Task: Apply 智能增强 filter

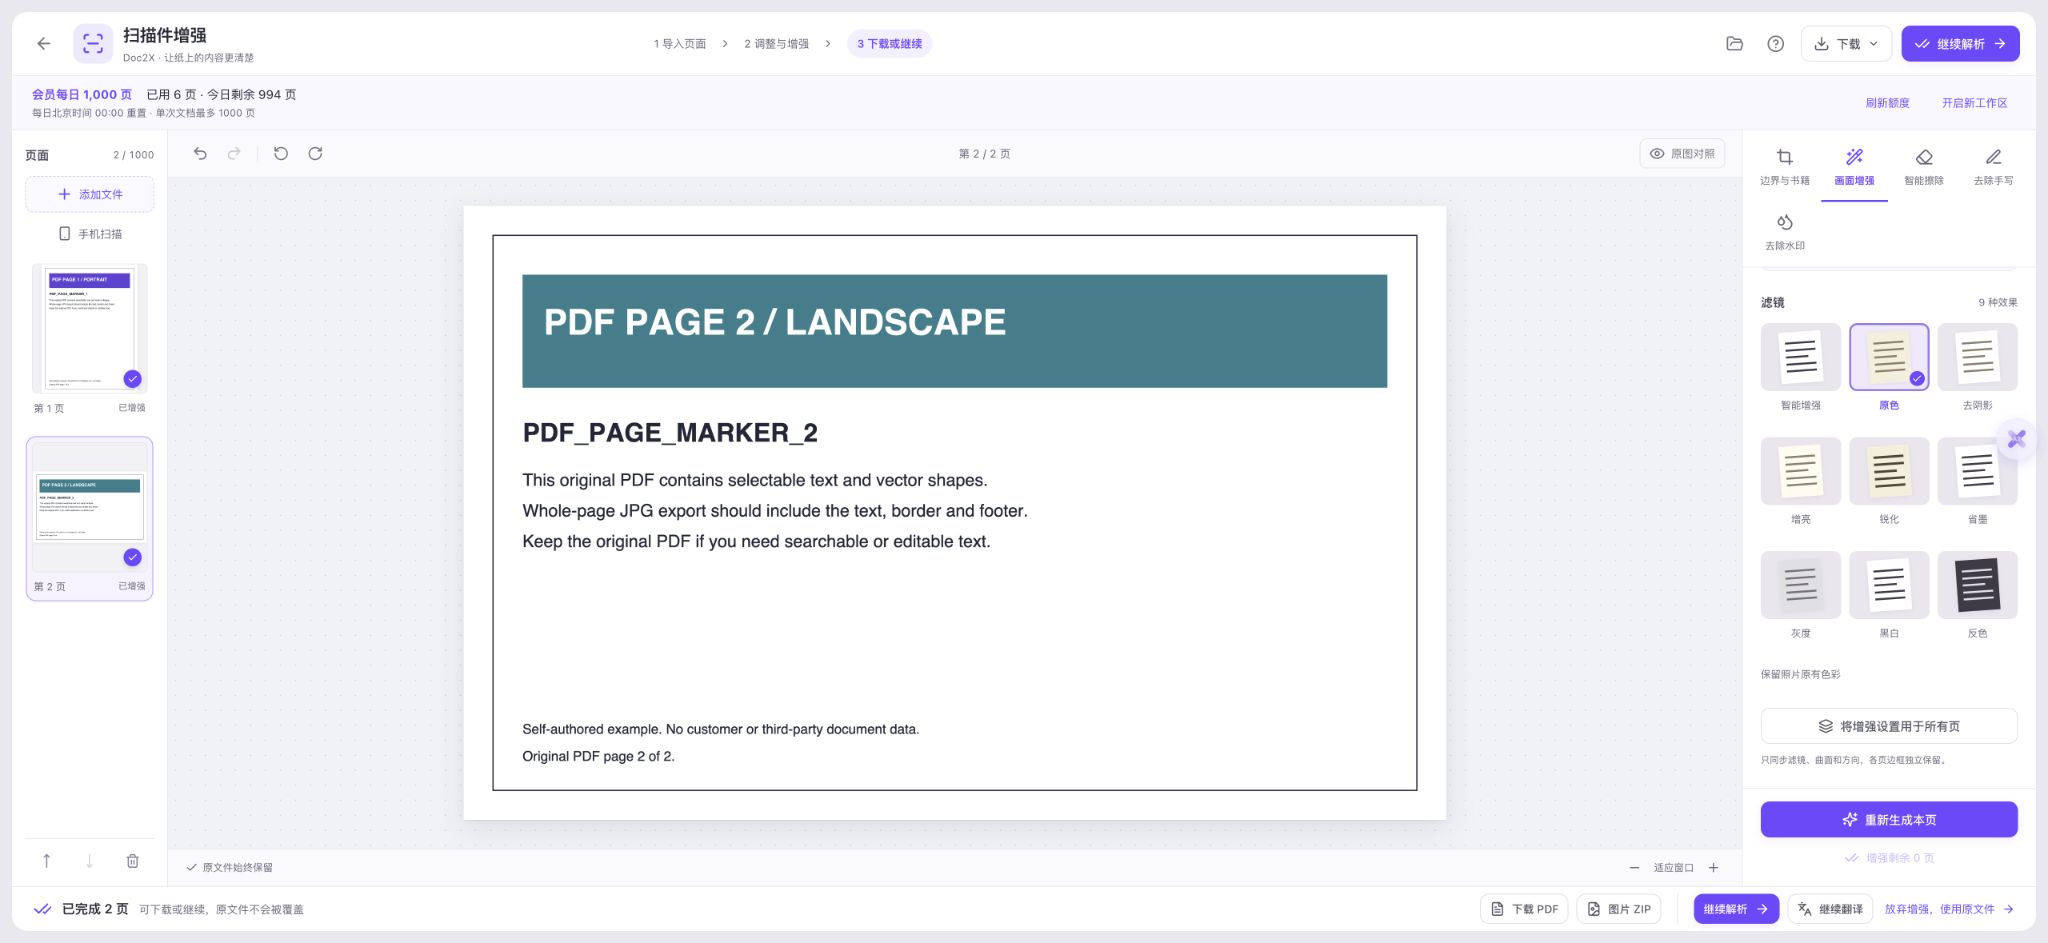Action: pyautogui.click(x=1800, y=357)
